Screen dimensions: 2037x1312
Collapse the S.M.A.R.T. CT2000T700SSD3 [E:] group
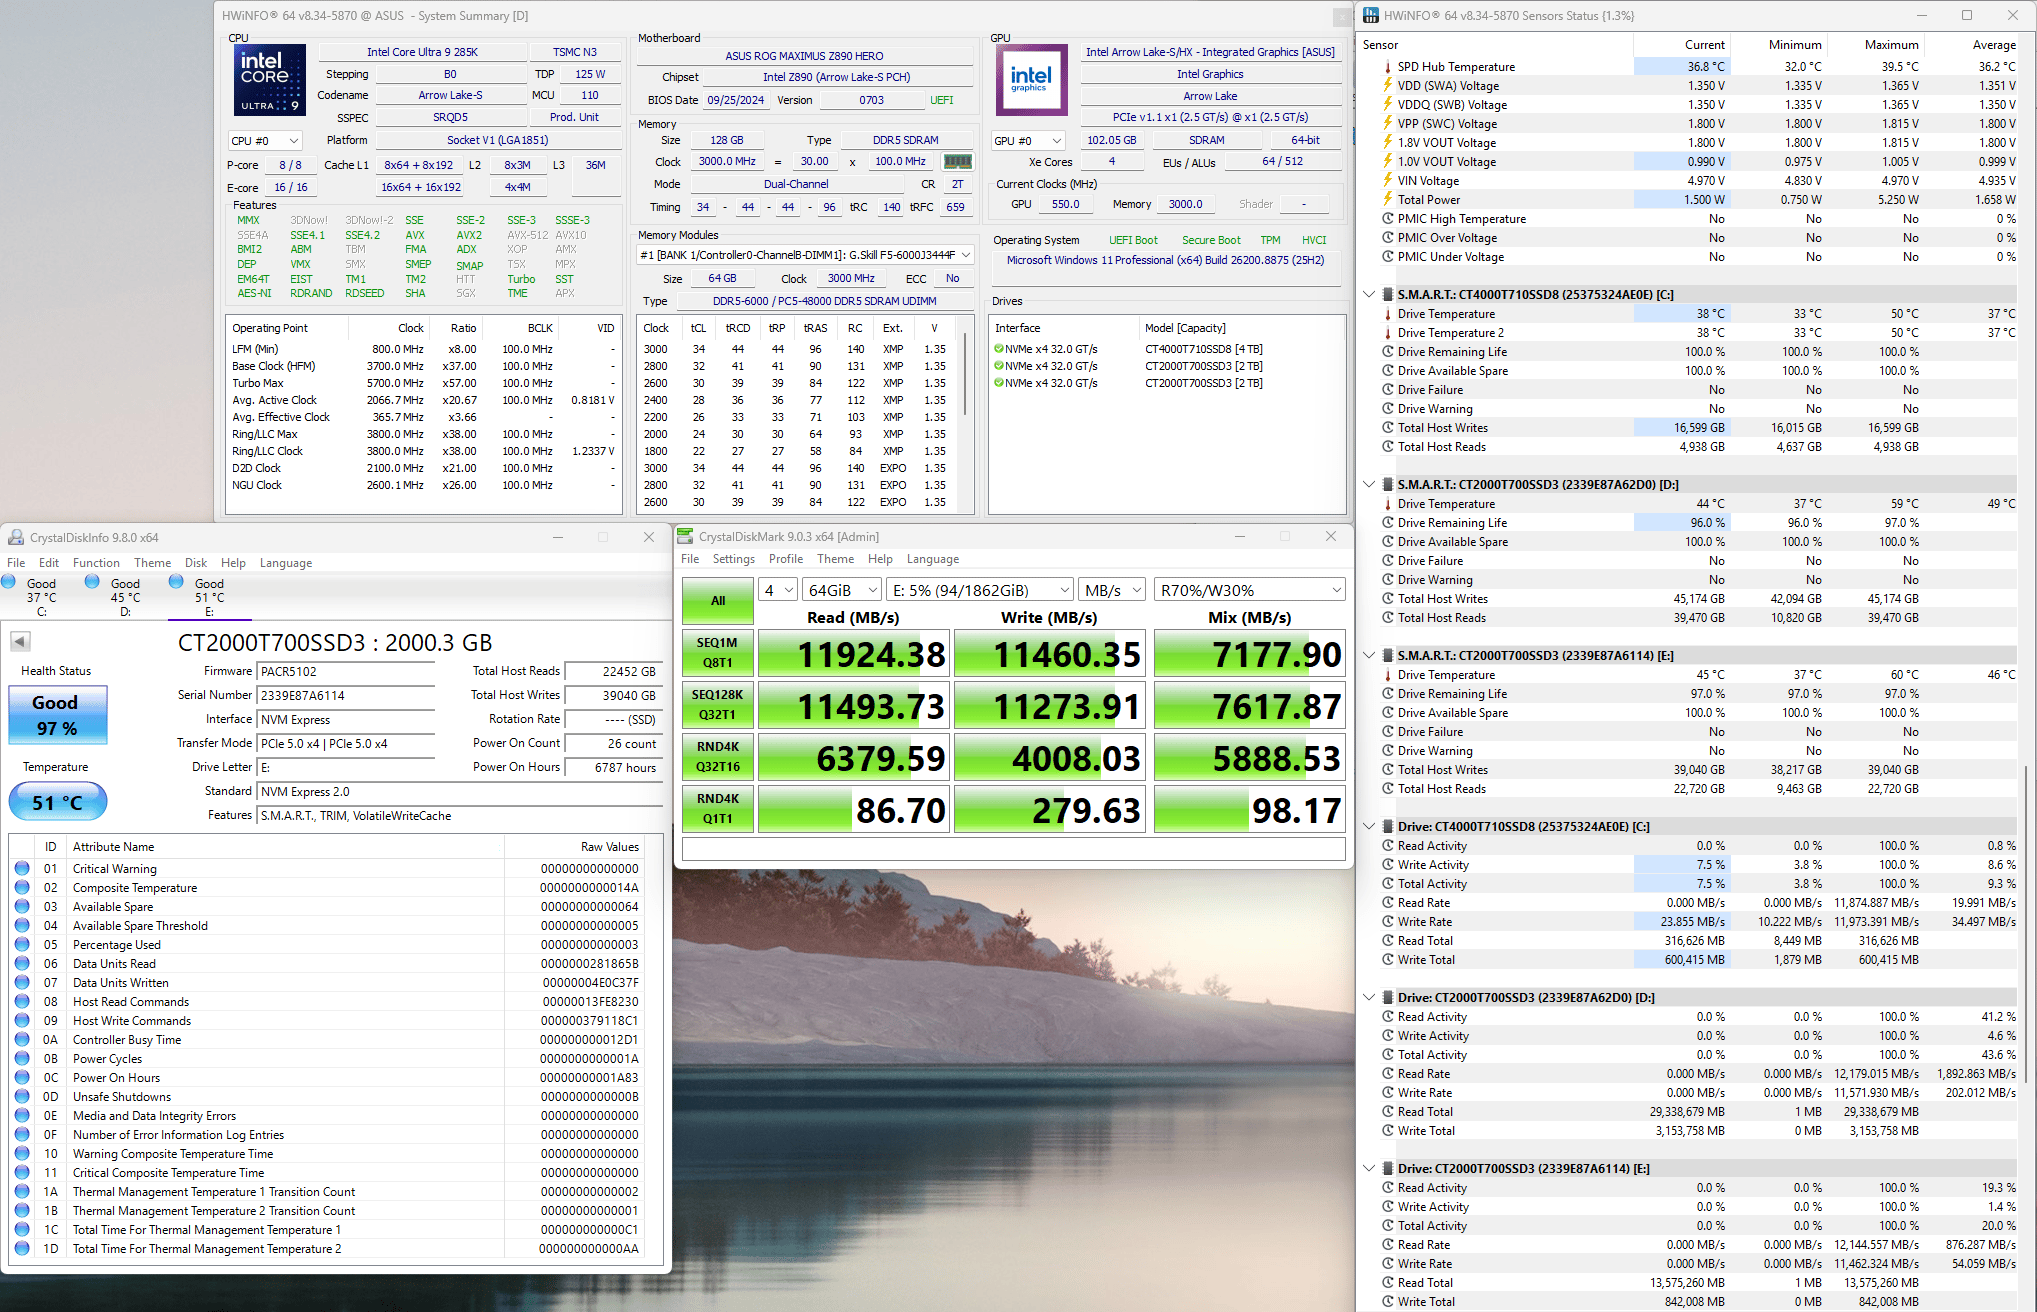click(x=1369, y=656)
